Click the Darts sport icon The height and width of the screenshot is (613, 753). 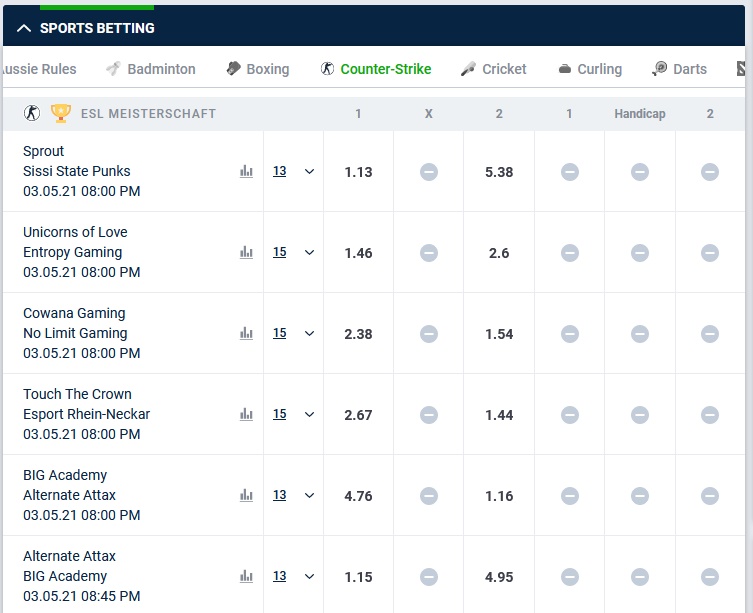coord(660,69)
